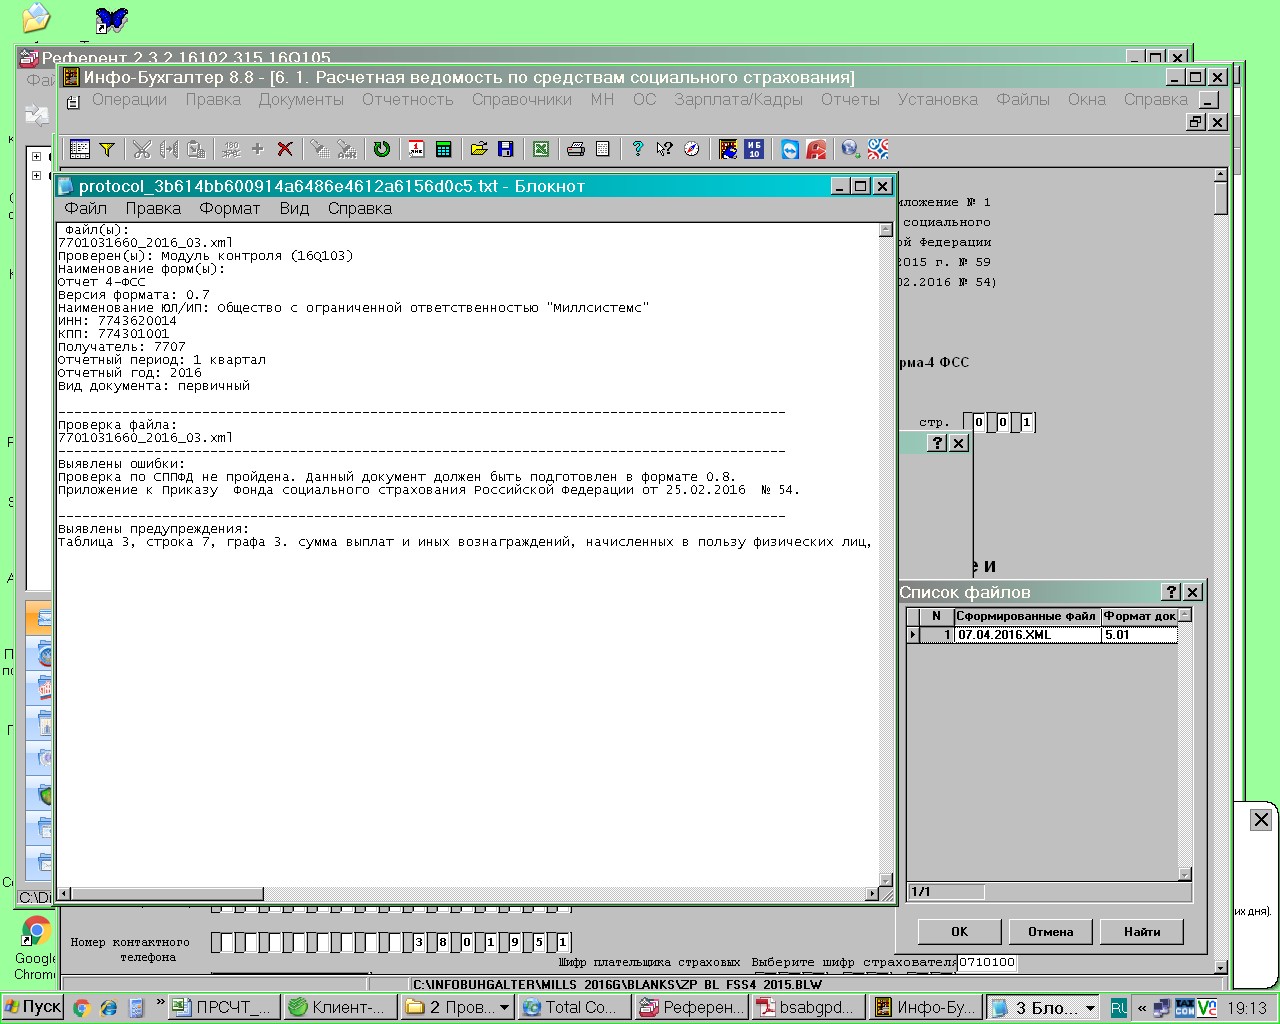Click the Пуск start button
This screenshot has width=1280, height=1024.
pyautogui.click(x=33, y=1007)
